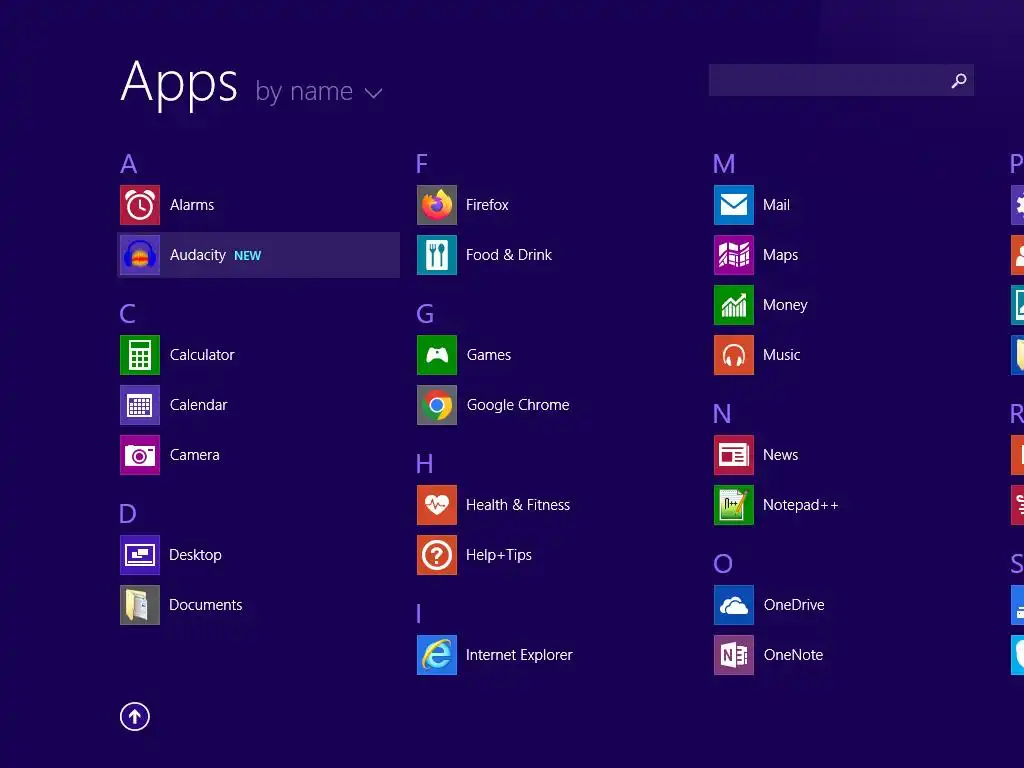Viewport: 1024px width, 768px height.
Task: Select the letter N group header
Action: (722, 414)
